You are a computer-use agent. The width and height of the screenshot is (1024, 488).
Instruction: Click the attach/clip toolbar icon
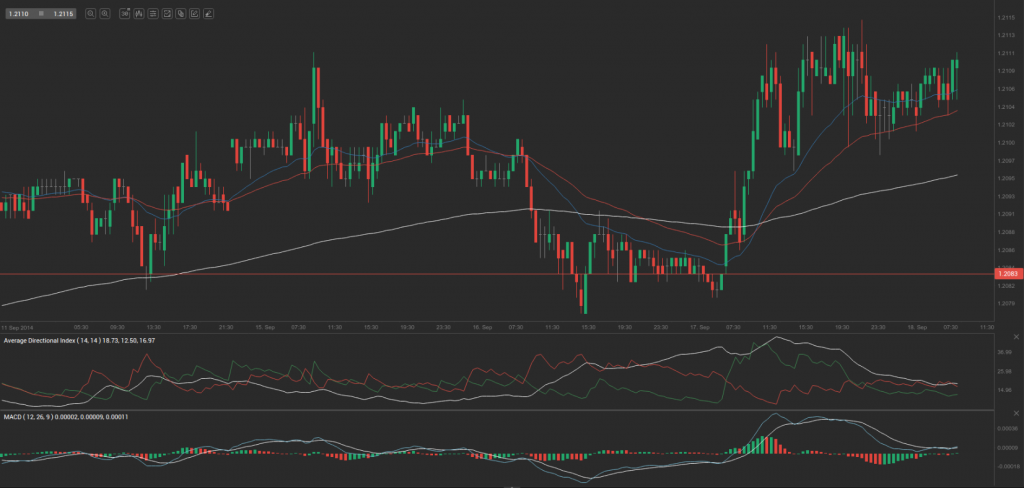coord(180,13)
